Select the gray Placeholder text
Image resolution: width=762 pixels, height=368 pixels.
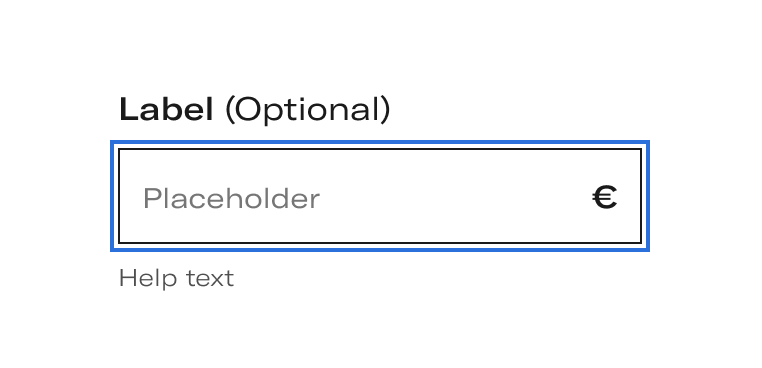pos(231,198)
